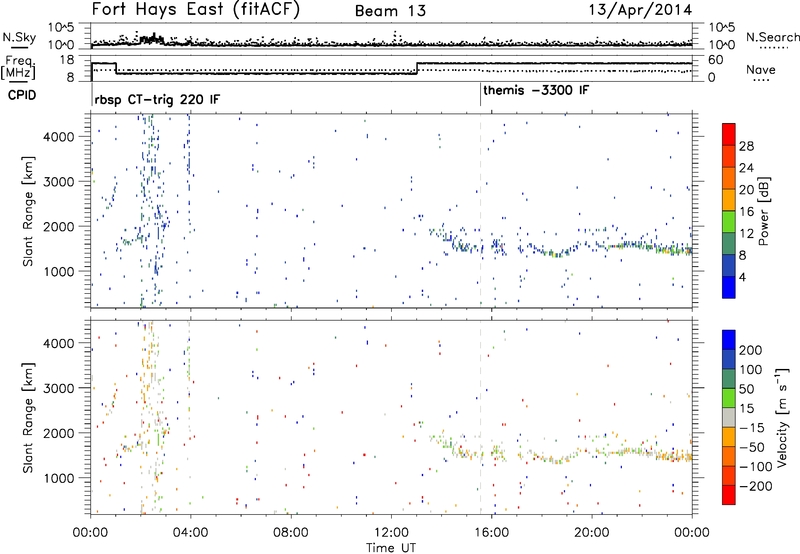Viewport: 800px width, 554px height.
Task: Click the 'themis -3300 IF' label
Action: (536, 91)
